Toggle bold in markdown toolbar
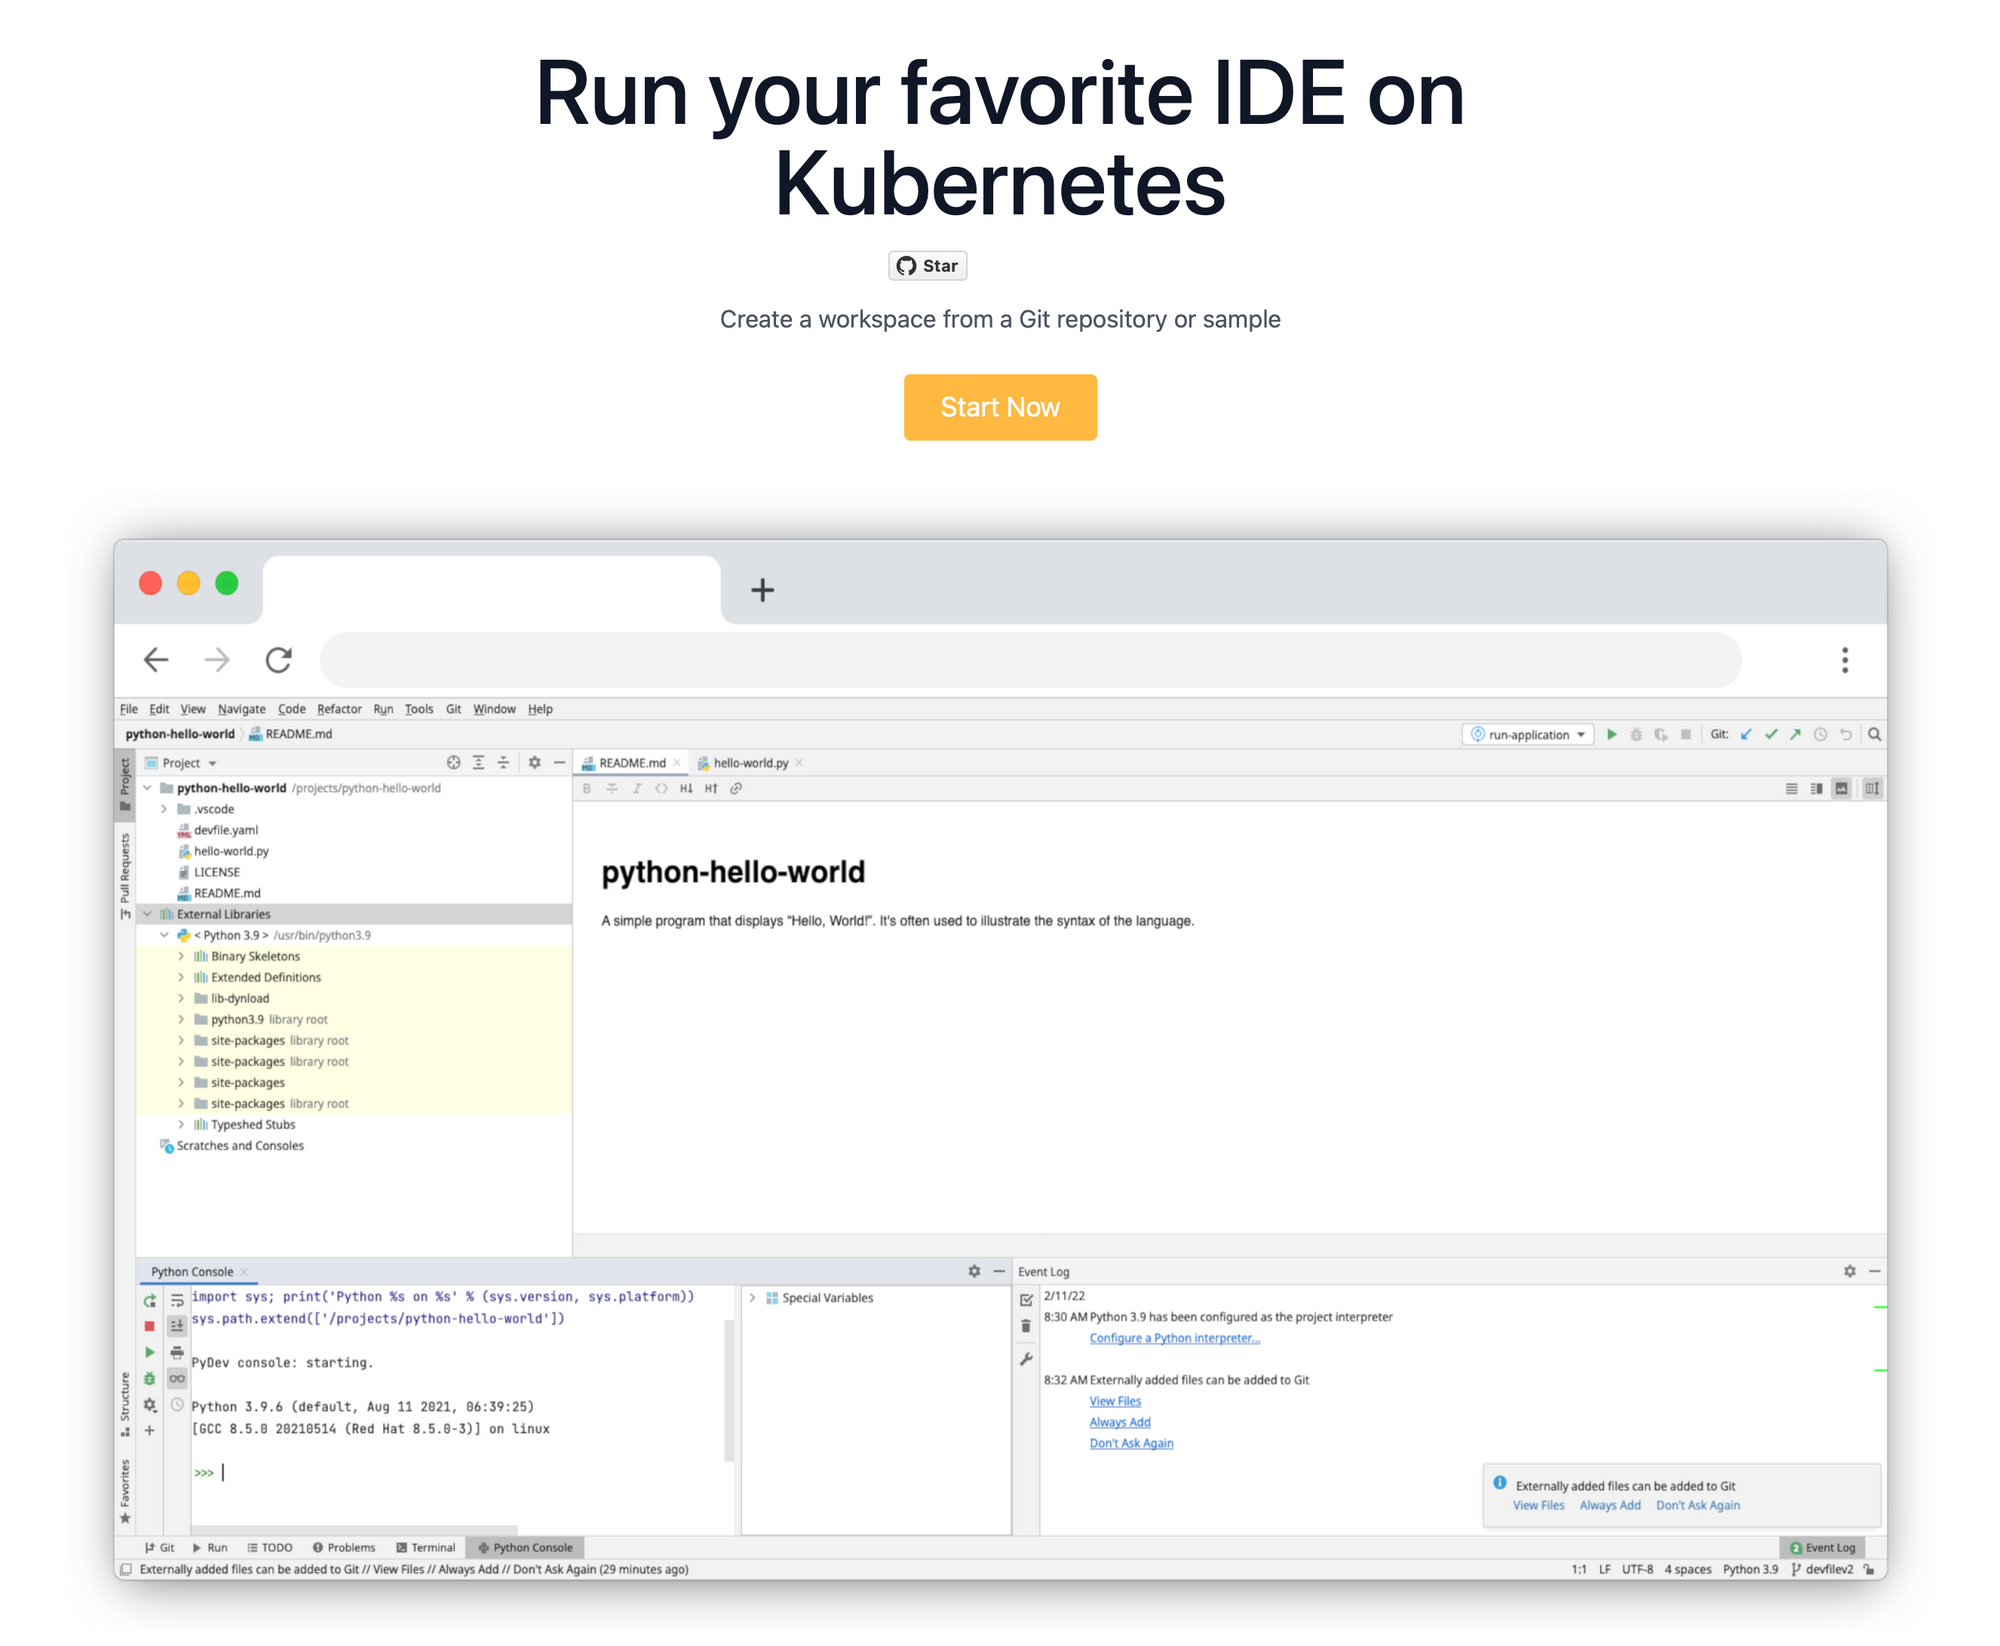This screenshot has width=2000, height=1646. pyautogui.click(x=587, y=789)
